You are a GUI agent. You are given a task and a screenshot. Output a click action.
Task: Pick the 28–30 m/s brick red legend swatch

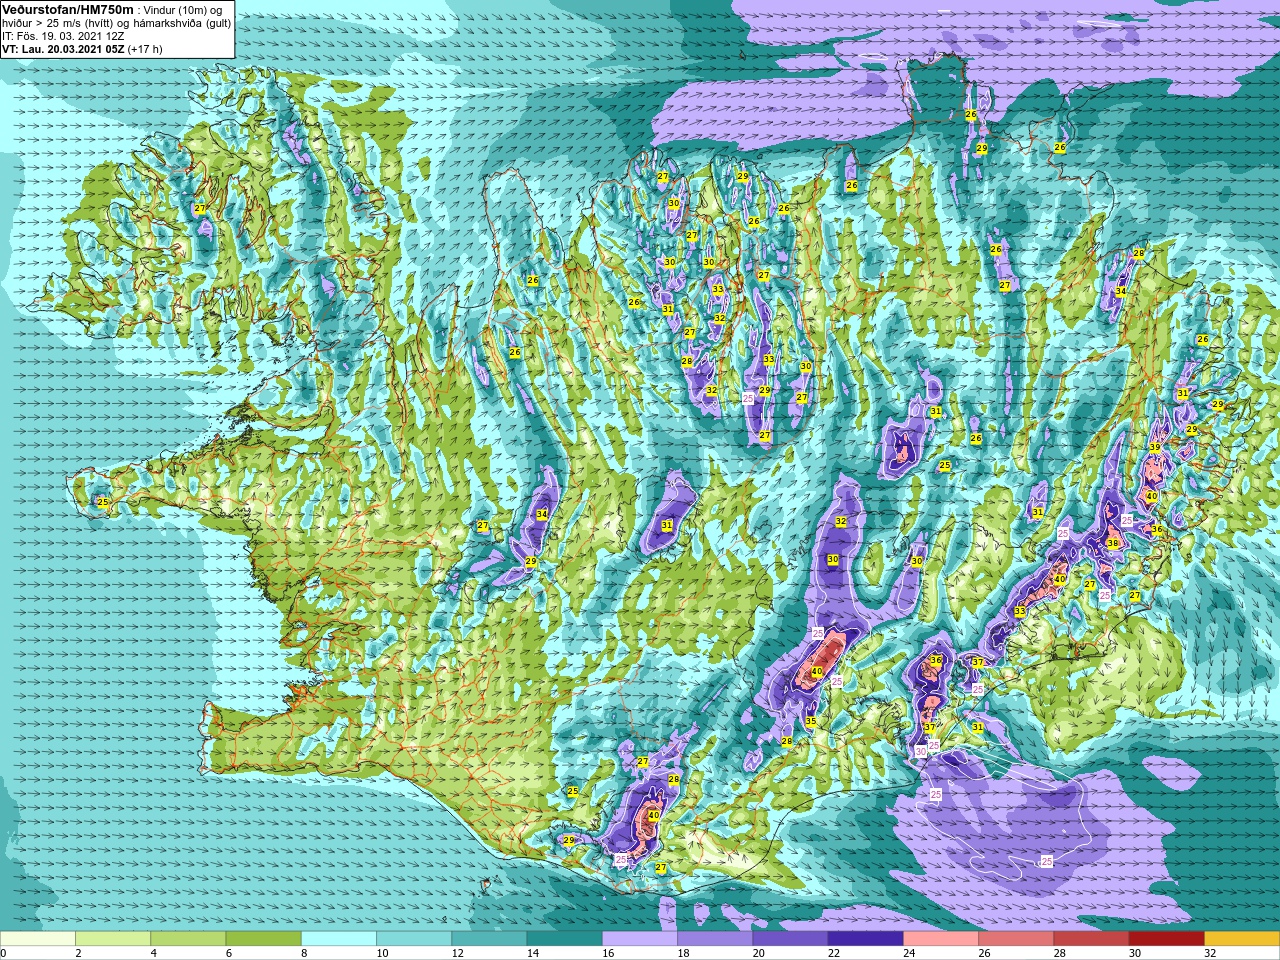1091,939
